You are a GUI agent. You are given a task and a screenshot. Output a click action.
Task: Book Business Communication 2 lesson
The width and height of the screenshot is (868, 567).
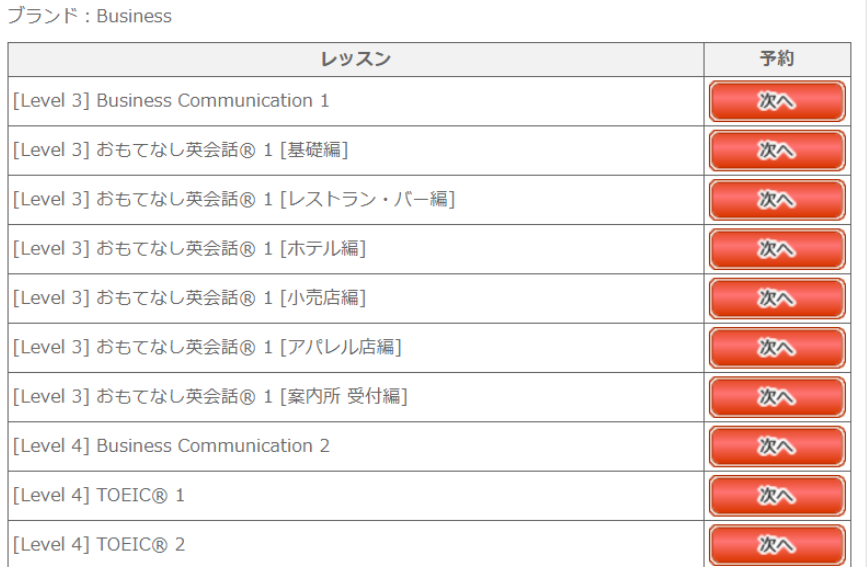777,446
